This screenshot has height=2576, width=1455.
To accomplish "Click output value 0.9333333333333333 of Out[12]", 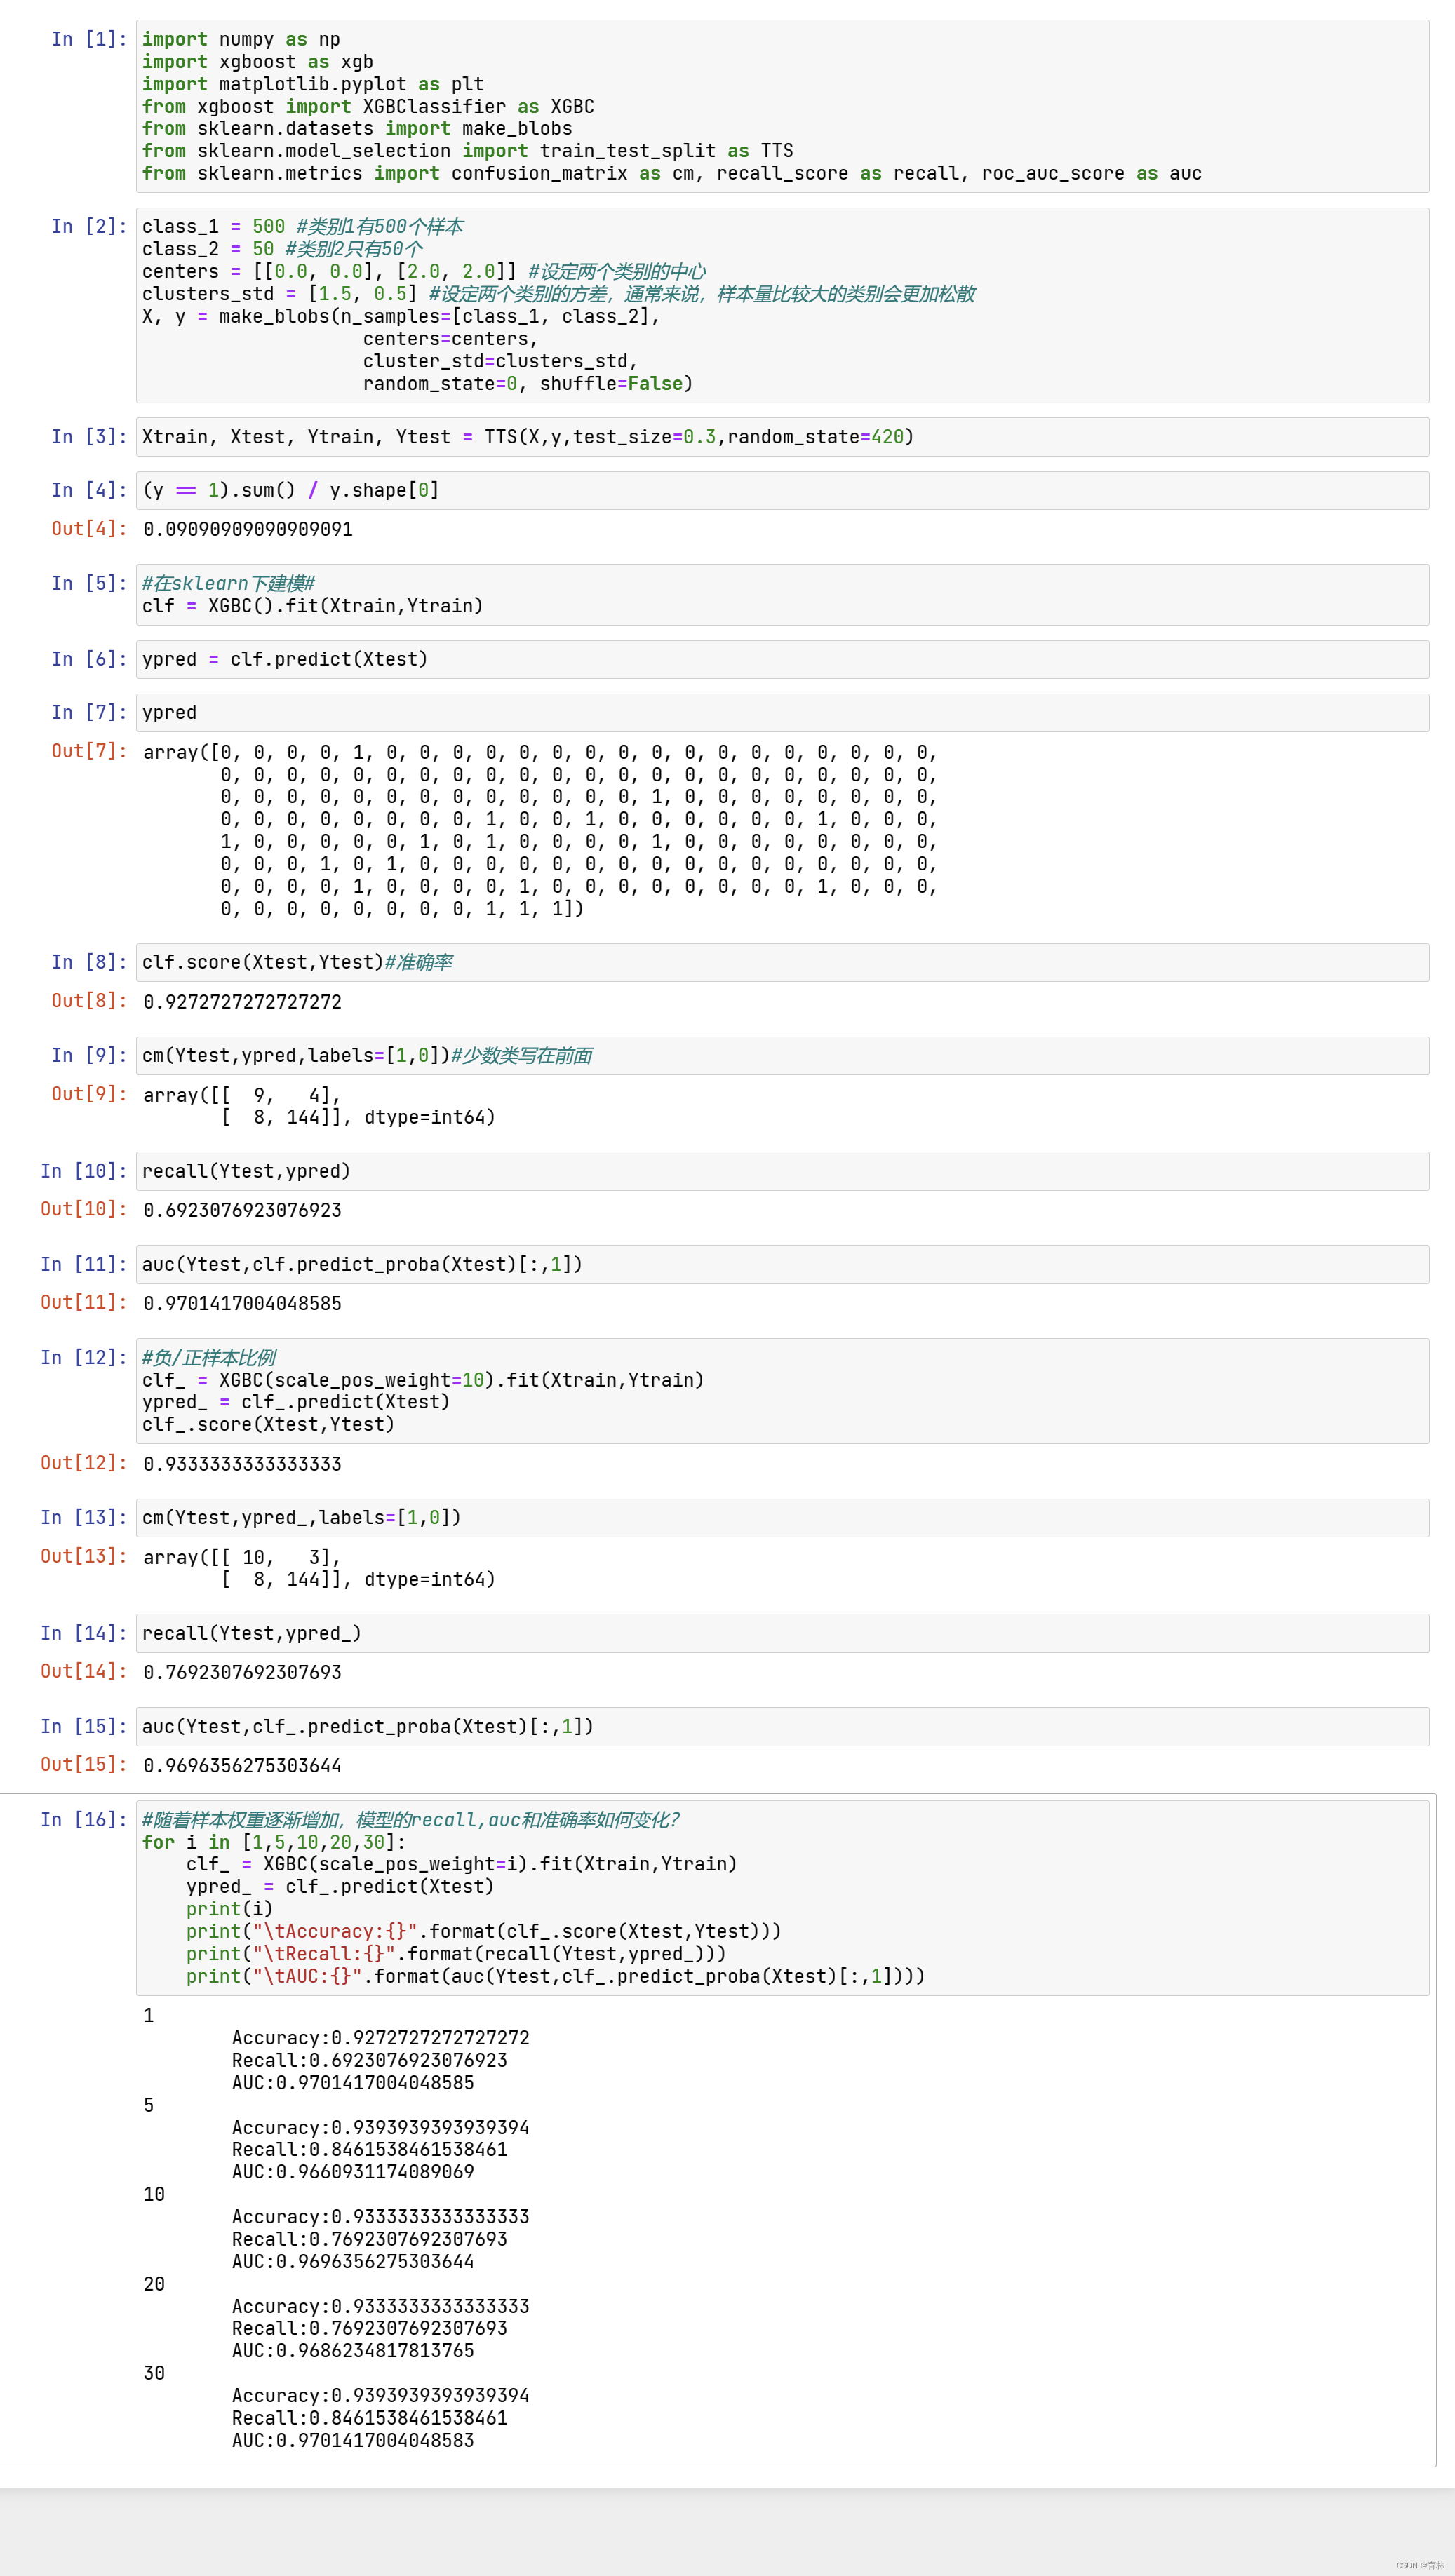I will (x=242, y=1464).
